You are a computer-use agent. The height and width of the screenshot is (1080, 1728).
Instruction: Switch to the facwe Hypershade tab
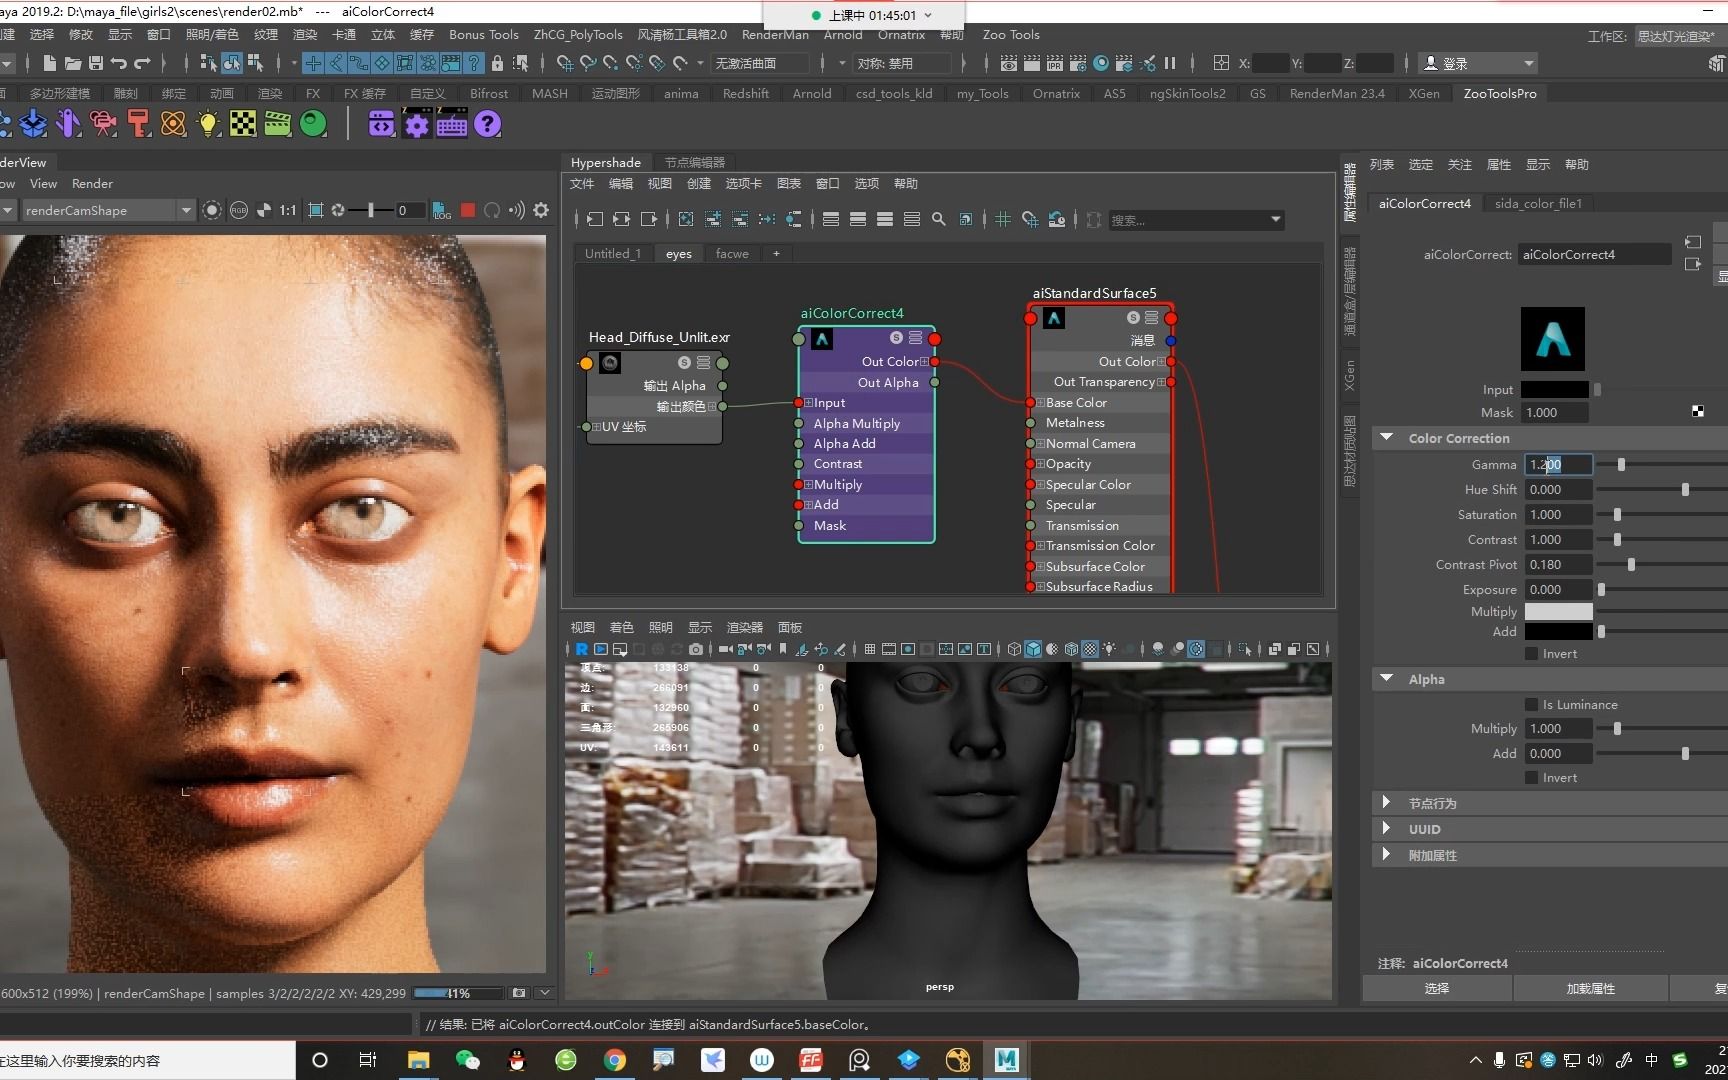(x=732, y=254)
